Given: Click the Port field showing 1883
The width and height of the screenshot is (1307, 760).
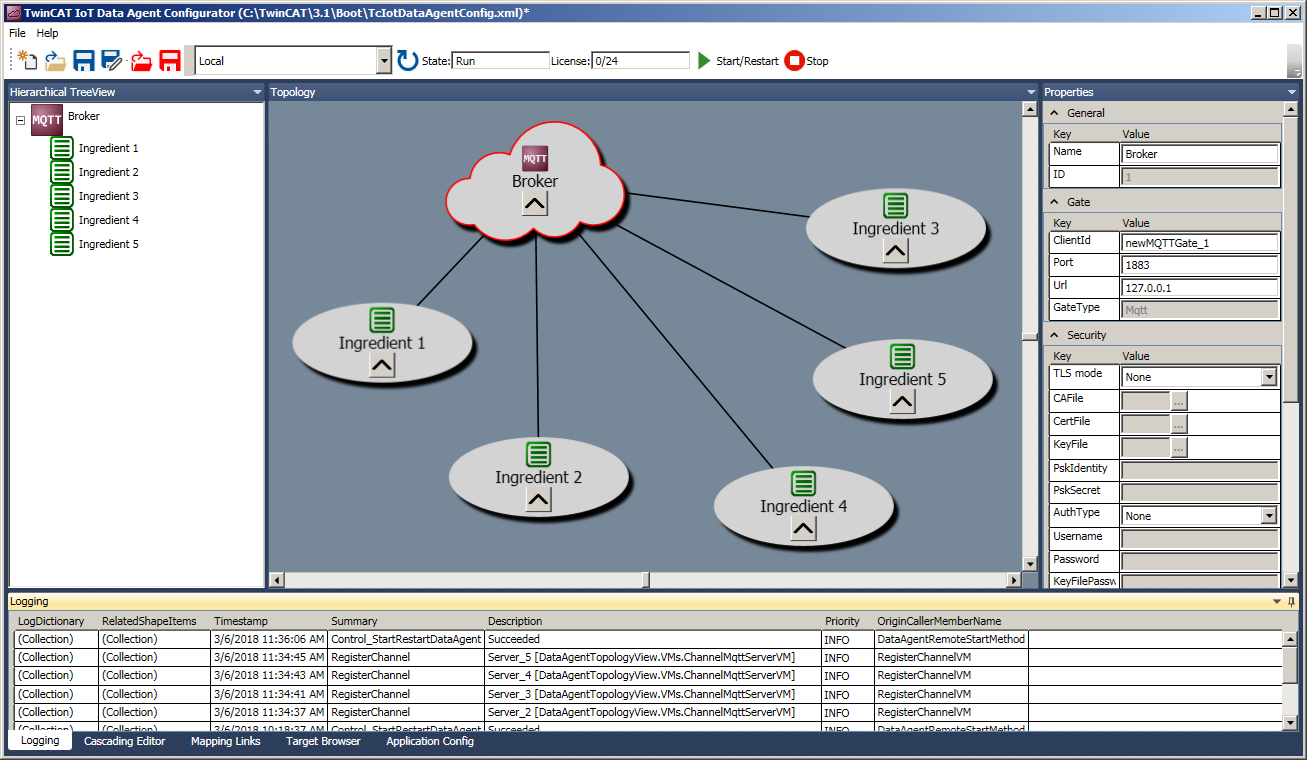Looking at the screenshot, I should (1200, 266).
